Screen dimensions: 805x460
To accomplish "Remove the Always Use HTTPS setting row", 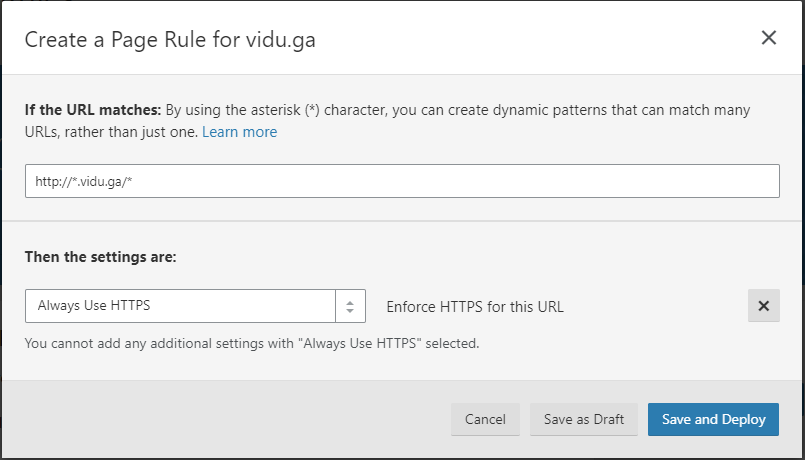I will (763, 306).
